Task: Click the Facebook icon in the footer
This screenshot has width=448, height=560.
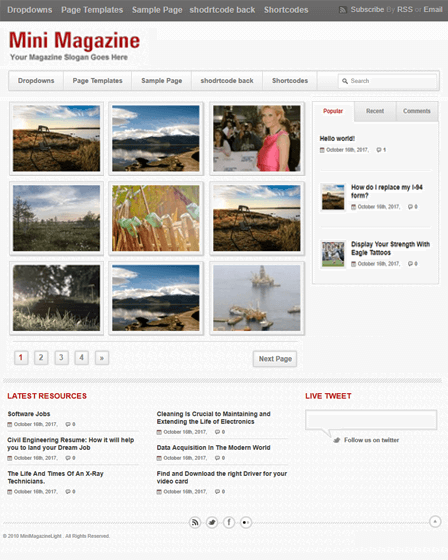Action: tap(229, 522)
